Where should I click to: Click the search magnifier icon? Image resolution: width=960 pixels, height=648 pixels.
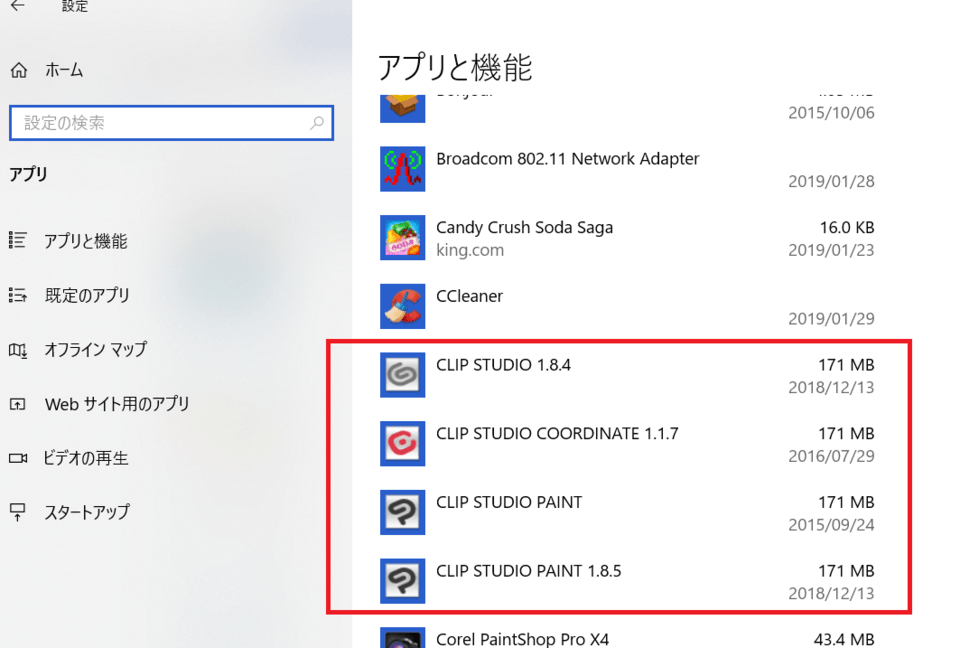pos(317,123)
